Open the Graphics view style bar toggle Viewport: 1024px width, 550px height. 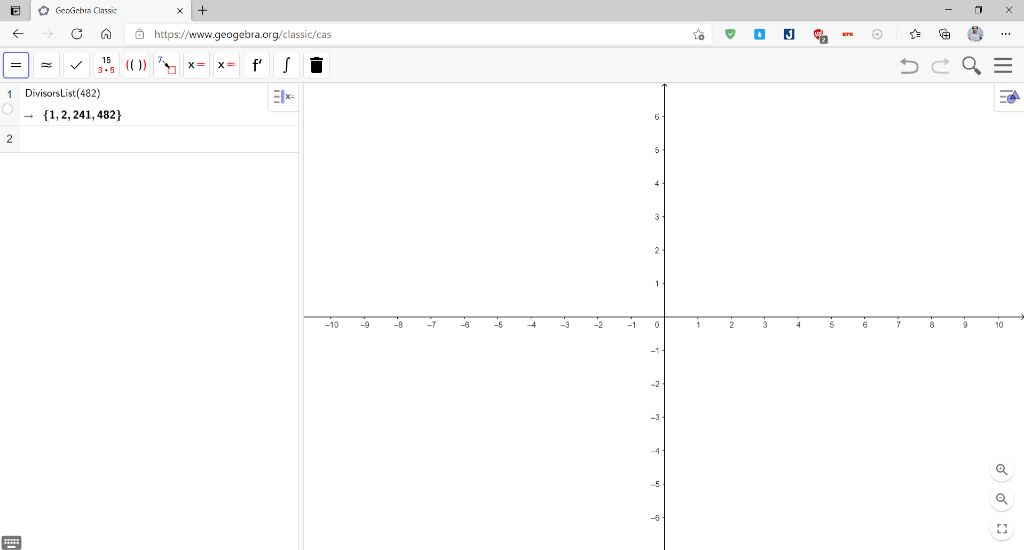(x=1009, y=97)
